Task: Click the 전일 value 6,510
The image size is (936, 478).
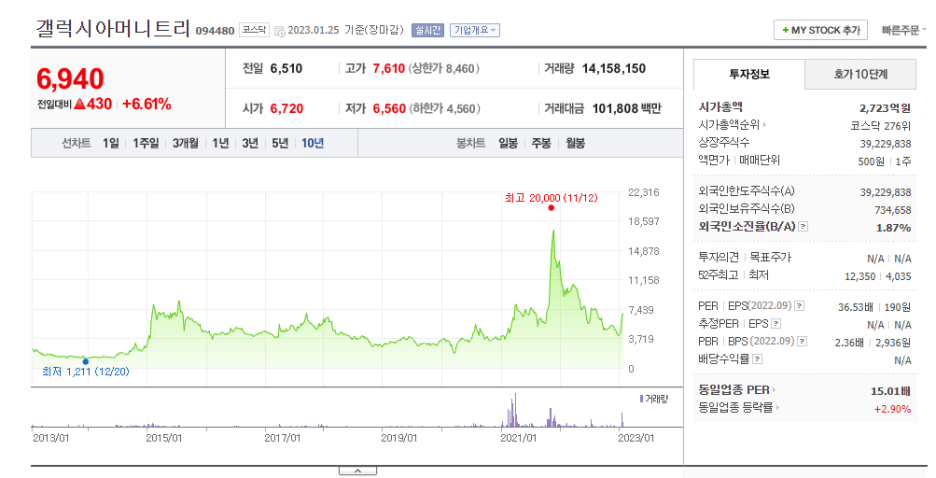Action: [x=287, y=69]
